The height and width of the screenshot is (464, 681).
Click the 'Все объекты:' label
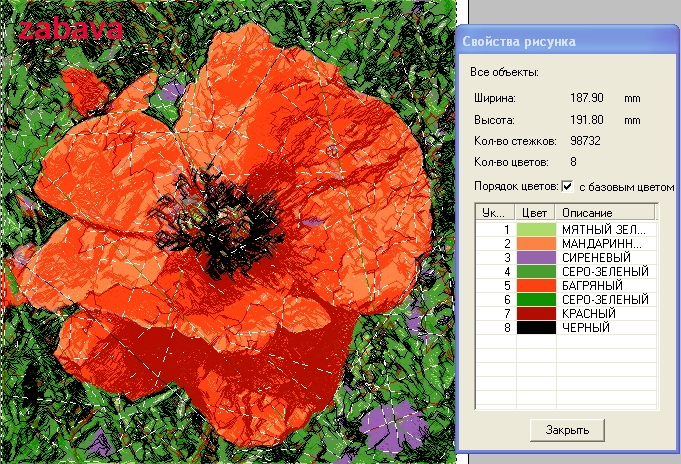(x=504, y=72)
